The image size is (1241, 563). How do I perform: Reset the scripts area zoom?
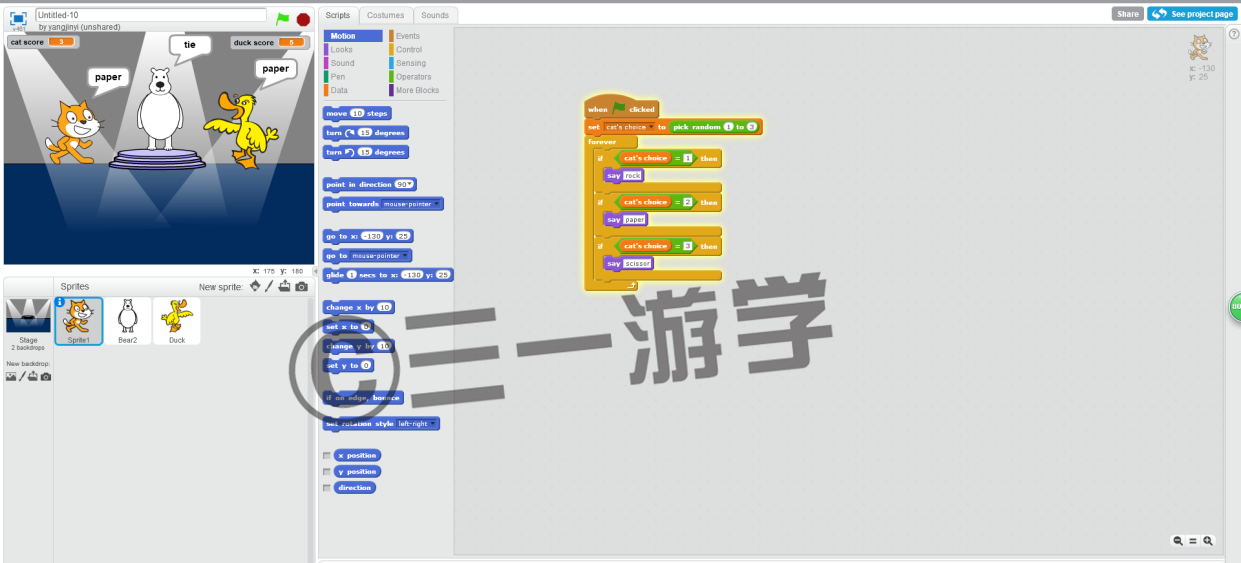point(1193,540)
